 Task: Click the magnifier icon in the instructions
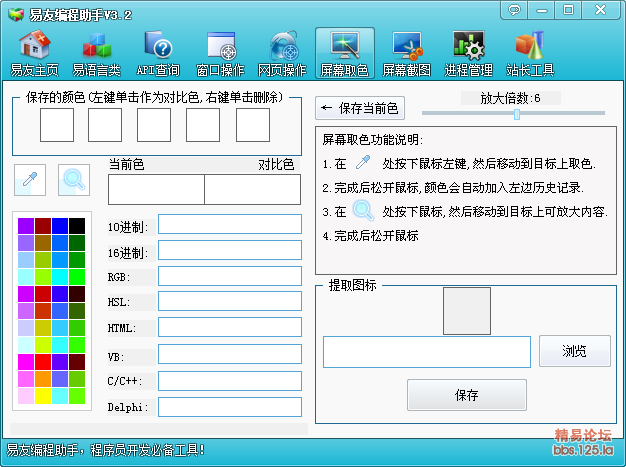pyautogui.click(x=363, y=210)
